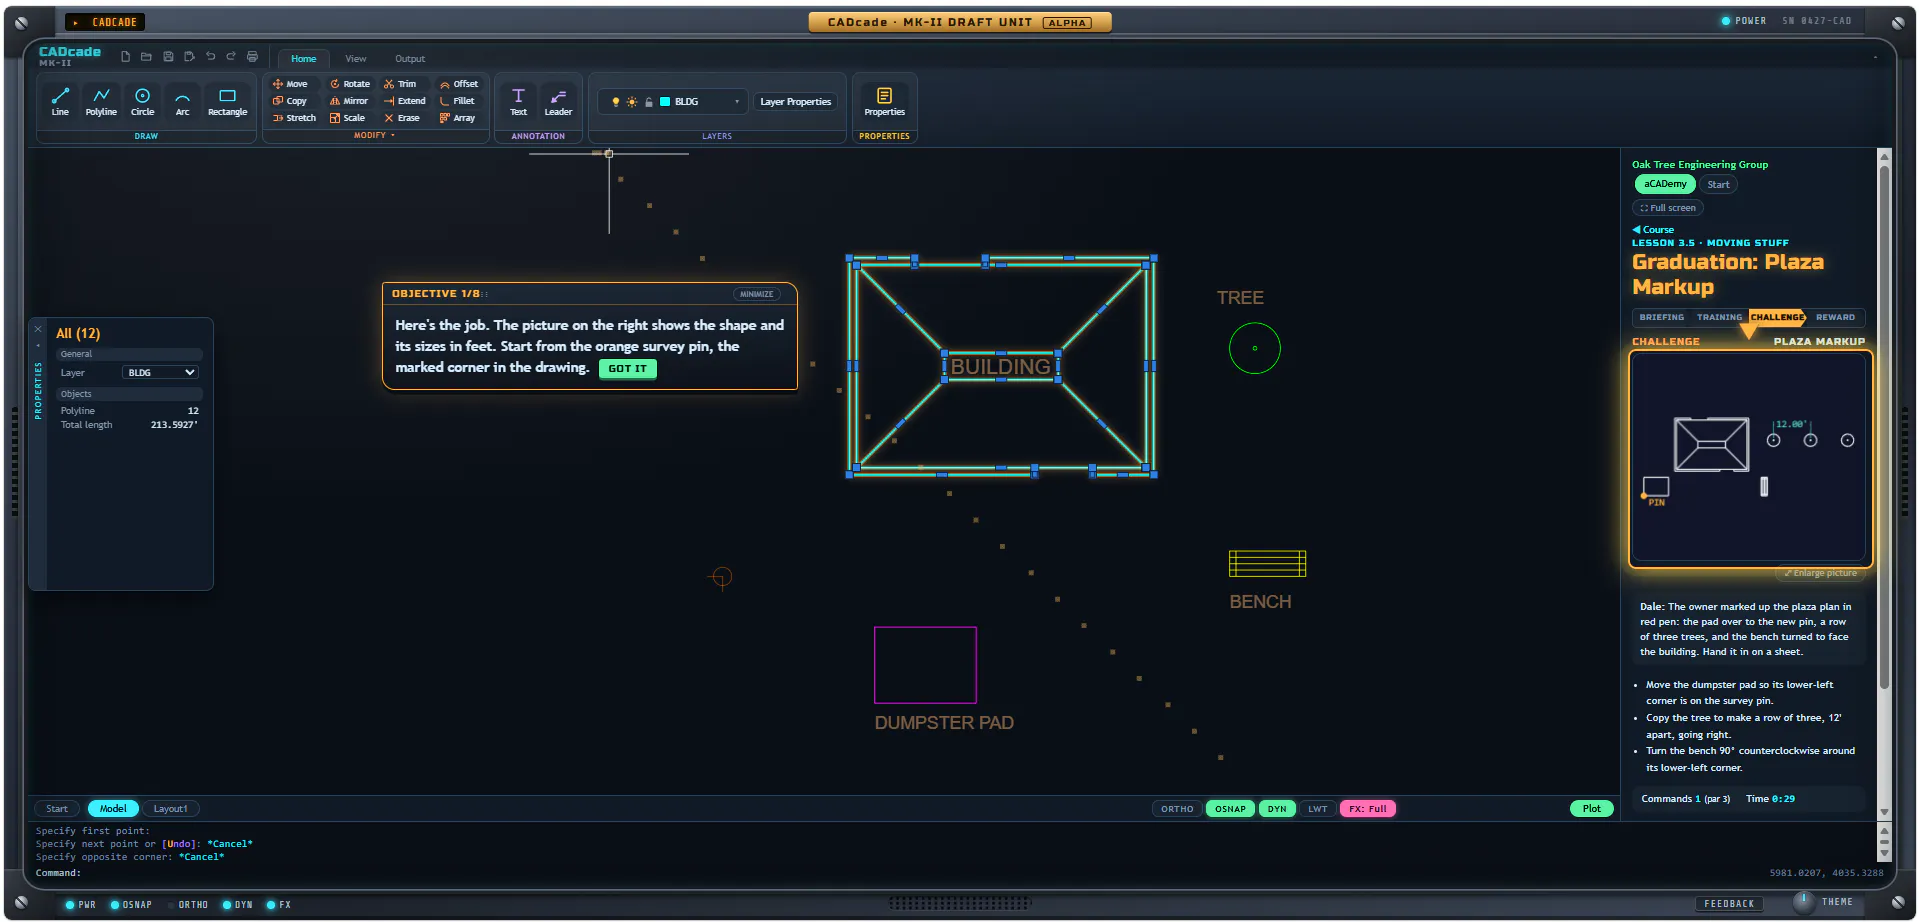This screenshot has height=922, width=1919.
Task: Expand the MODIFY panel dropdown arrow
Action: tap(393, 136)
